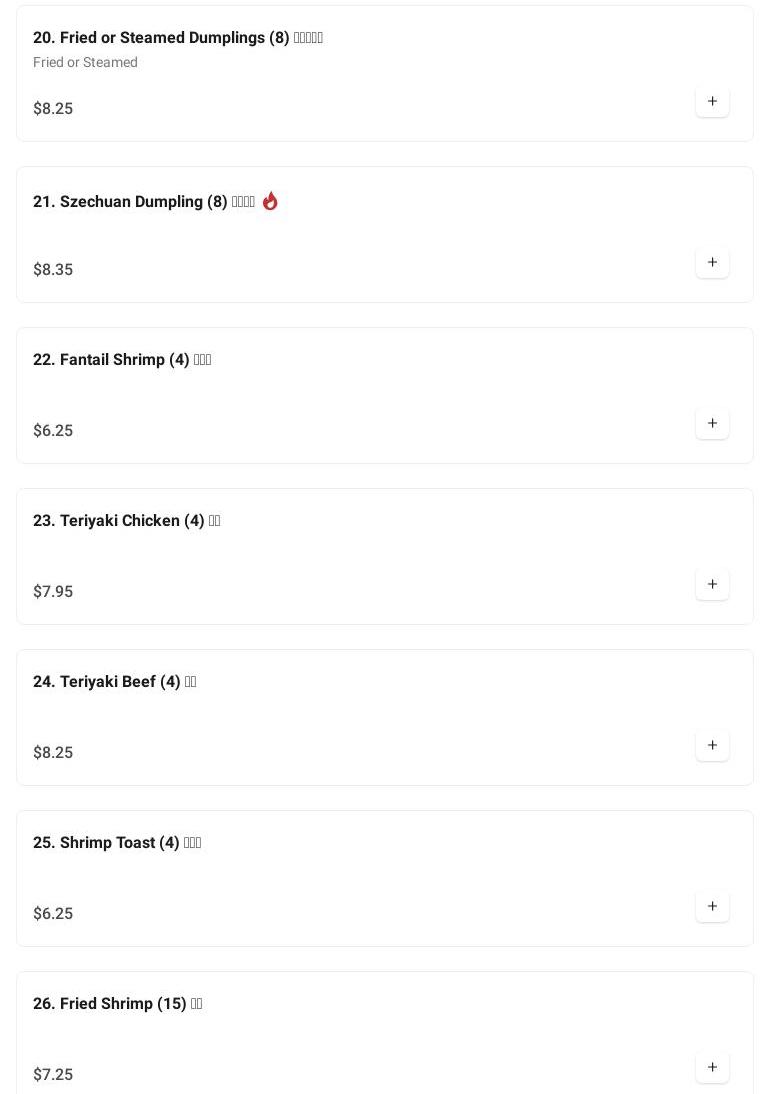The height and width of the screenshot is (1094, 770).
Task: Add Teriyaki Chicken with plus icon
Action: point(712,584)
